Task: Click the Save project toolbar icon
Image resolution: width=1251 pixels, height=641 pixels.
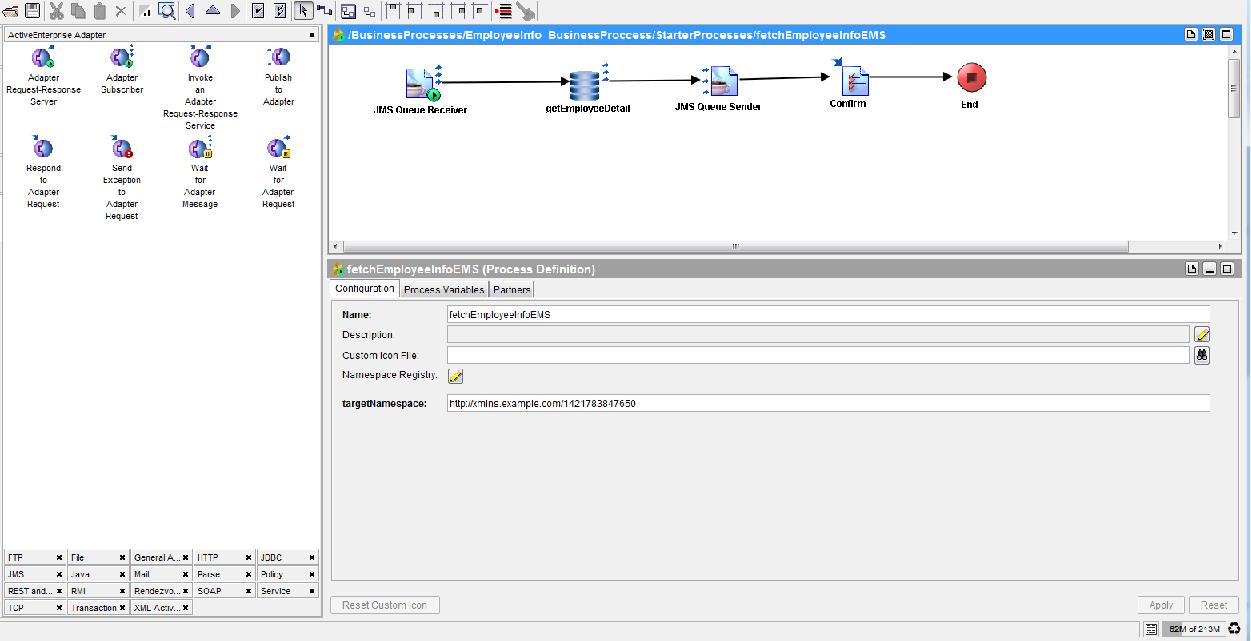Action: tap(32, 11)
